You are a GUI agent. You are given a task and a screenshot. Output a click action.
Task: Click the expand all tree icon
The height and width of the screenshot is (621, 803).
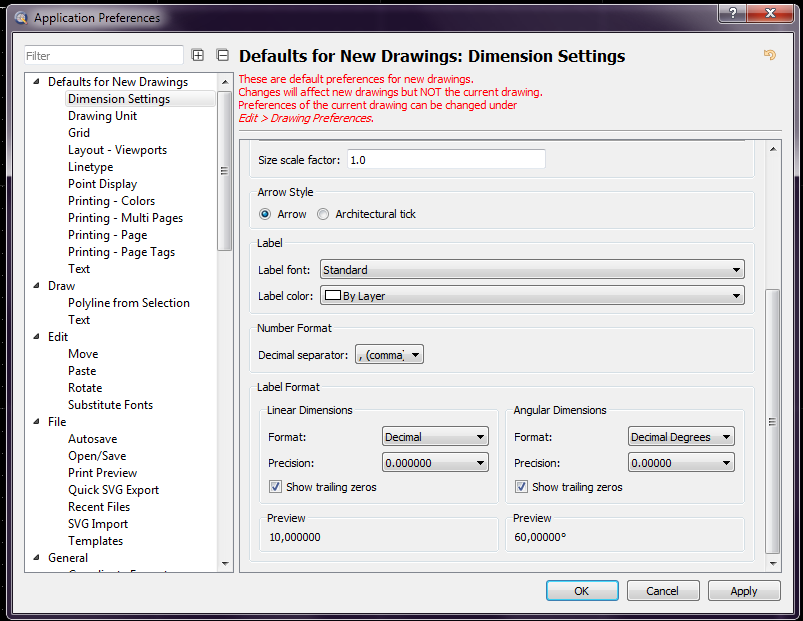[x=198, y=56]
